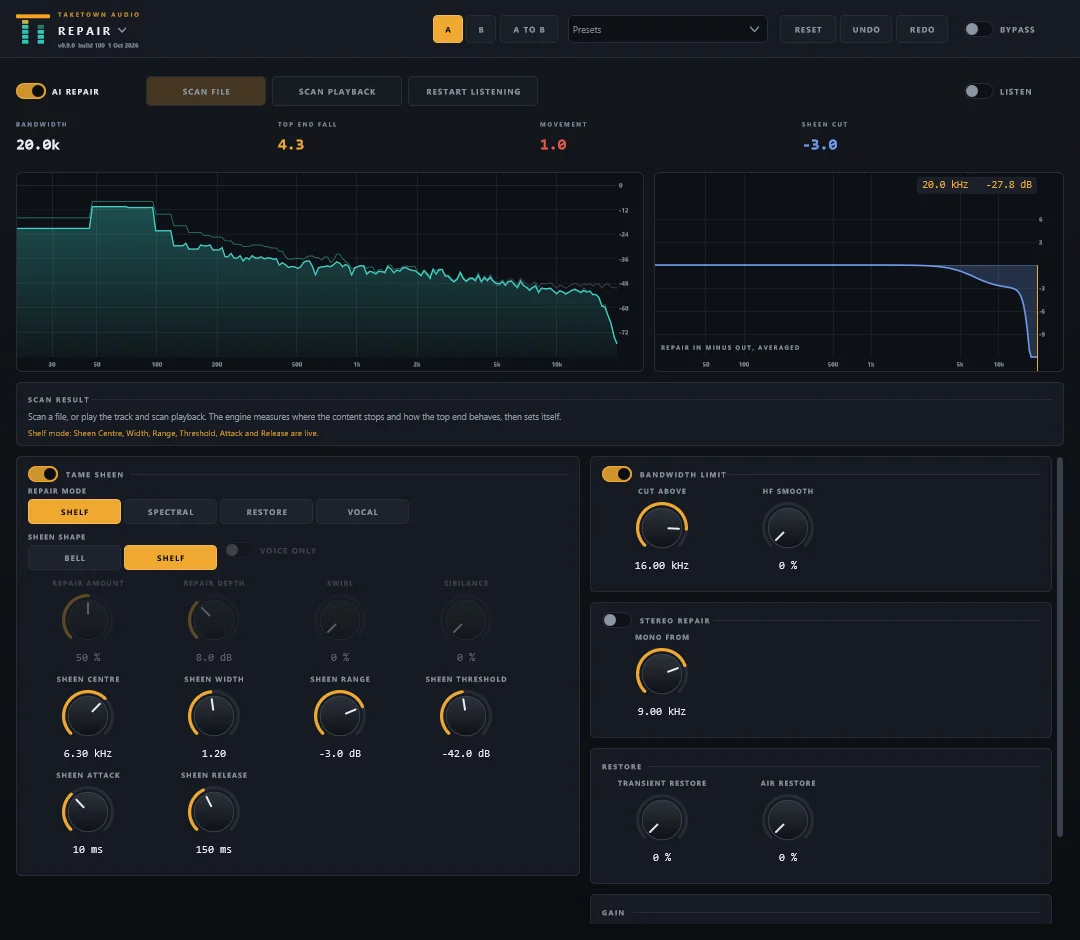Click the -3.0 dB sheen range value
Image resolution: width=1080 pixels, height=940 pixels.
[x=340, y=753]
